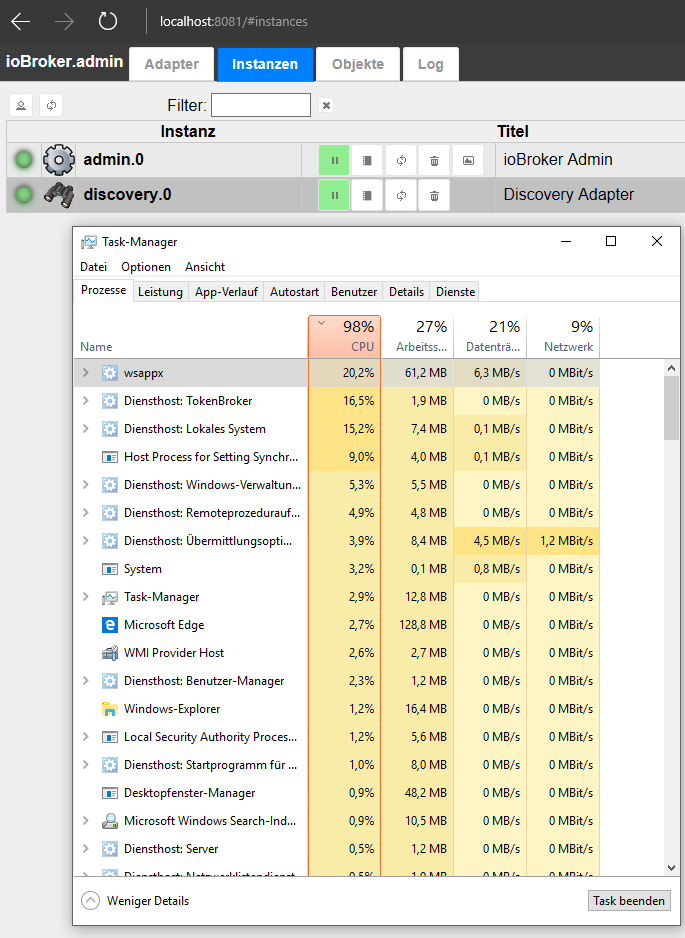685x938 pixels.
Task: Open the Datei menu in Task-Manager
Action: click(x=93, y=267)
